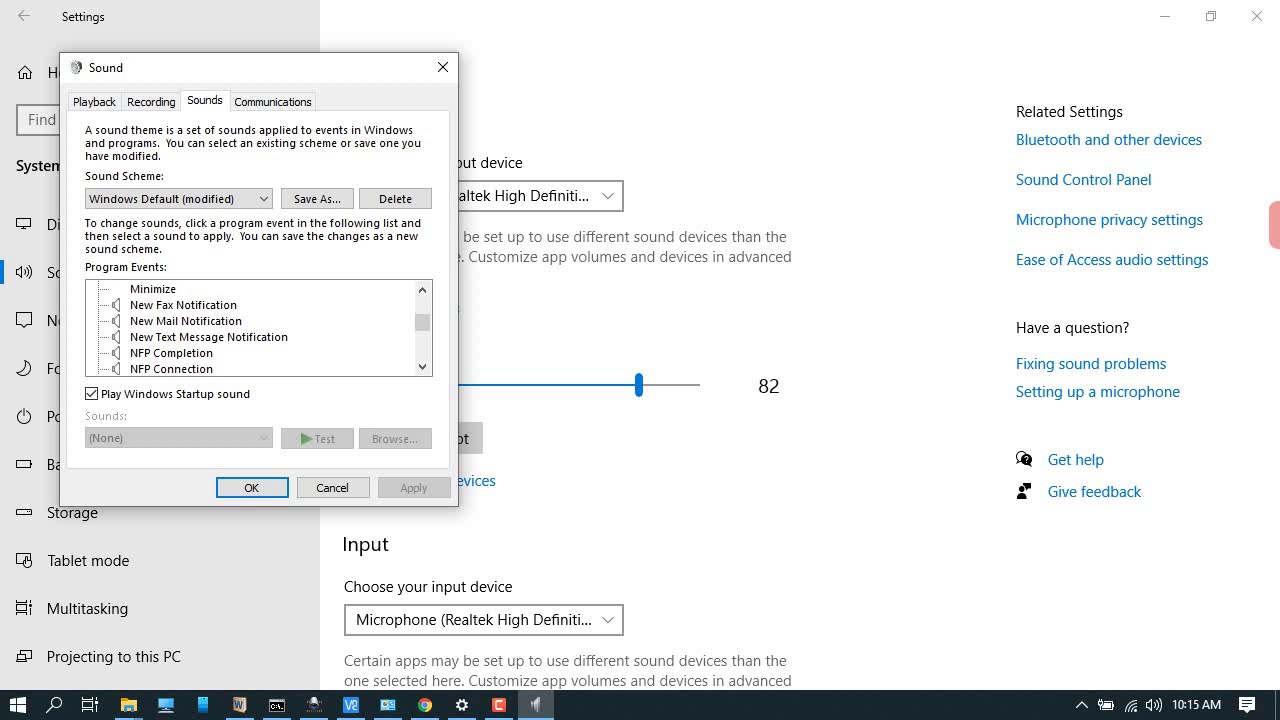Open Command Prompt from the taskbar
Screen dimensions: 1280x720
[x=276, y=705]
